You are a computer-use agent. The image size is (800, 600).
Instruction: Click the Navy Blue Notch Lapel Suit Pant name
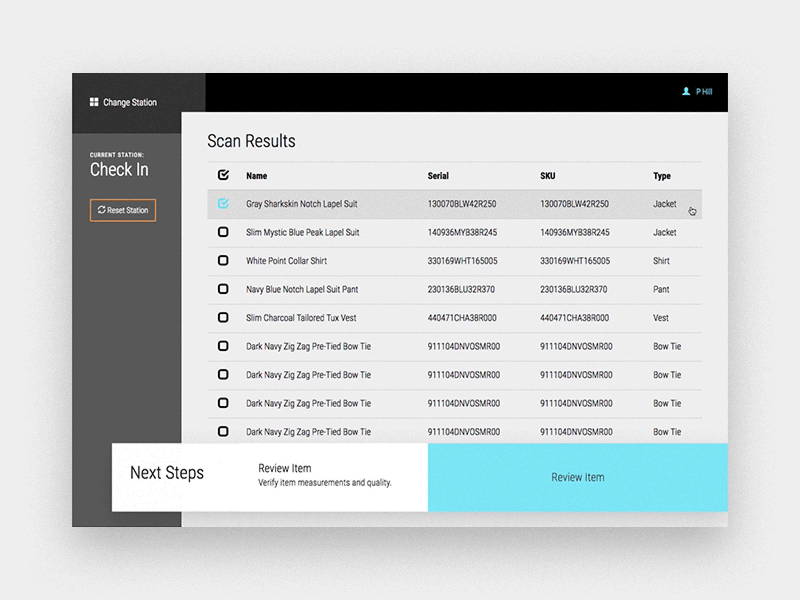pyautogui.click(x=302, y=289)
